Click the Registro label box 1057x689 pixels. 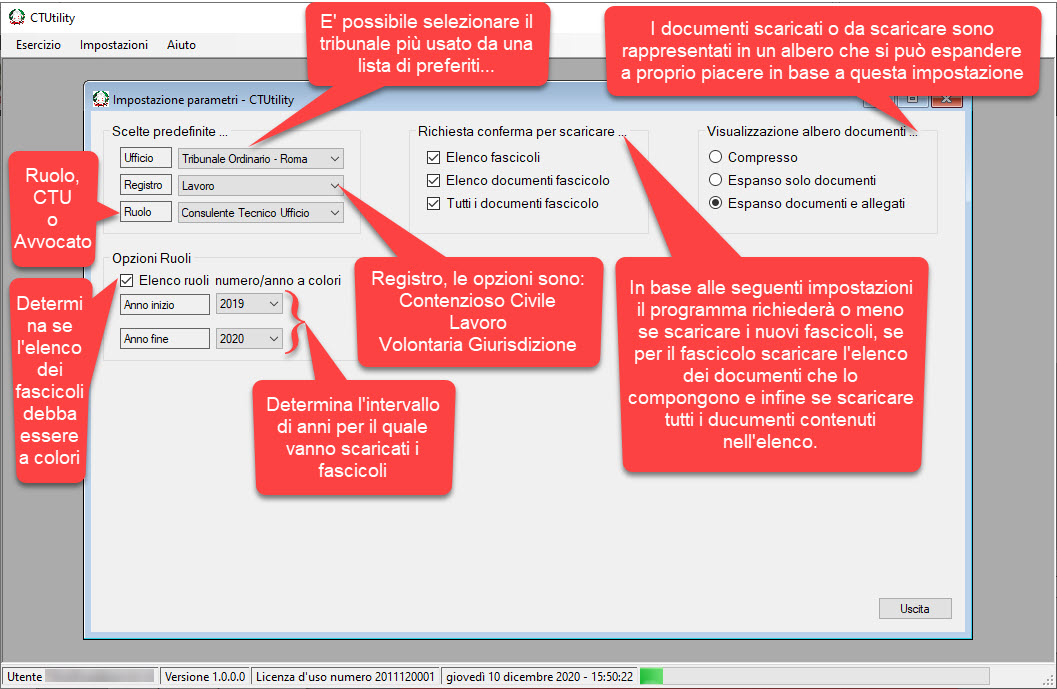(x=146, y=185)
